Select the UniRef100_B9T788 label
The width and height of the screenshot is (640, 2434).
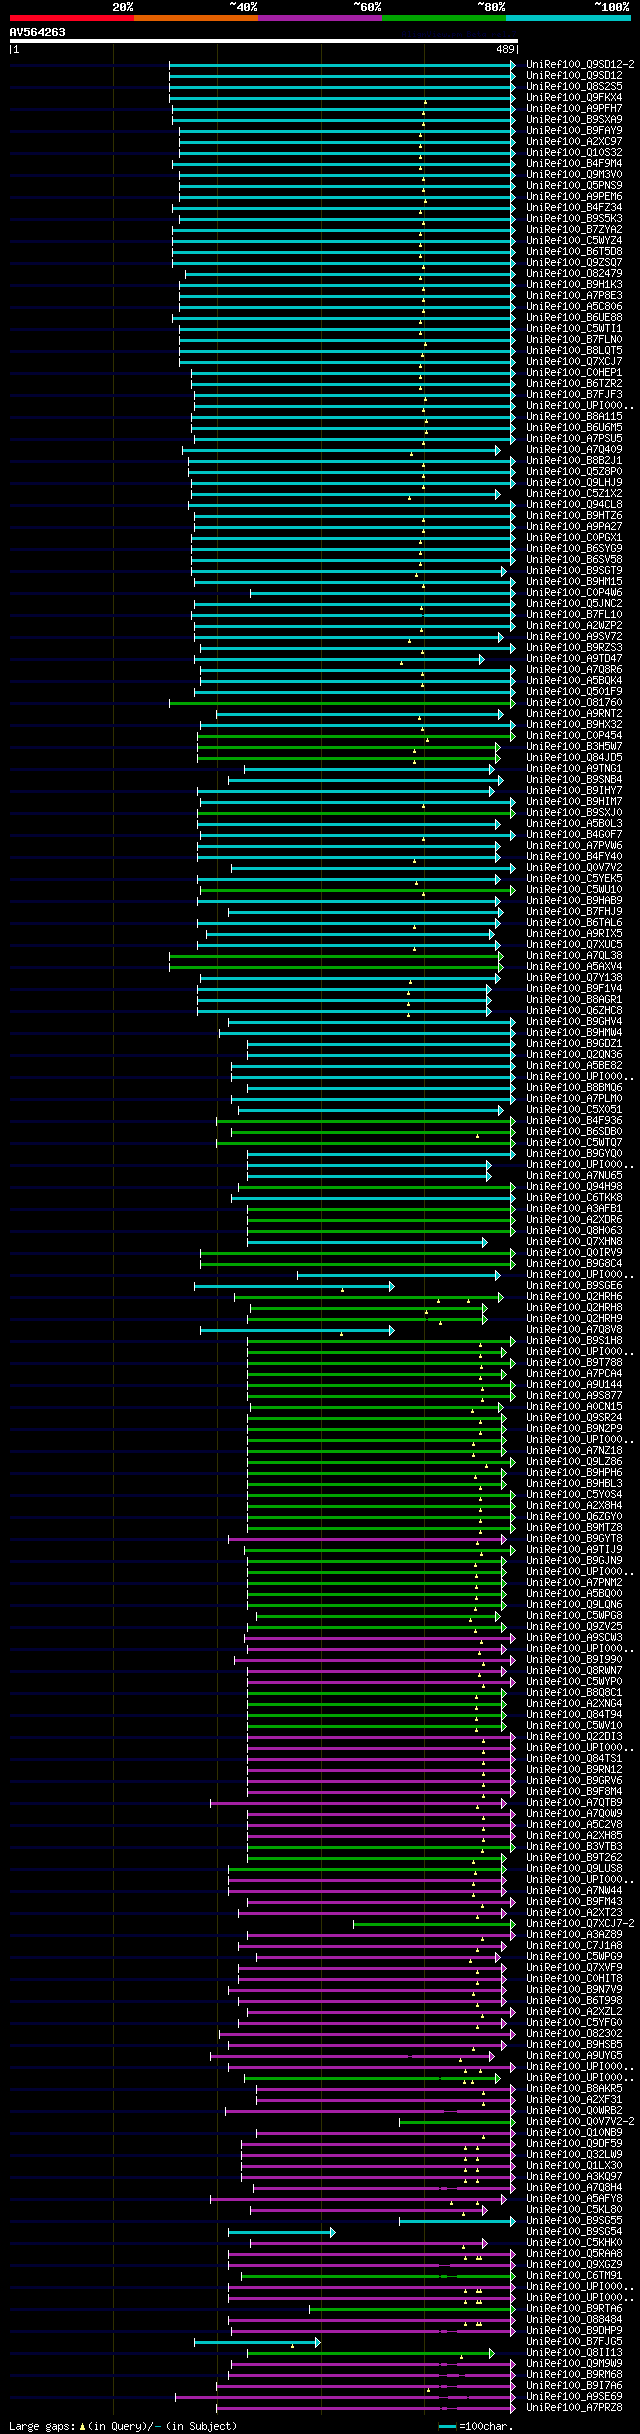point(574,1362)
